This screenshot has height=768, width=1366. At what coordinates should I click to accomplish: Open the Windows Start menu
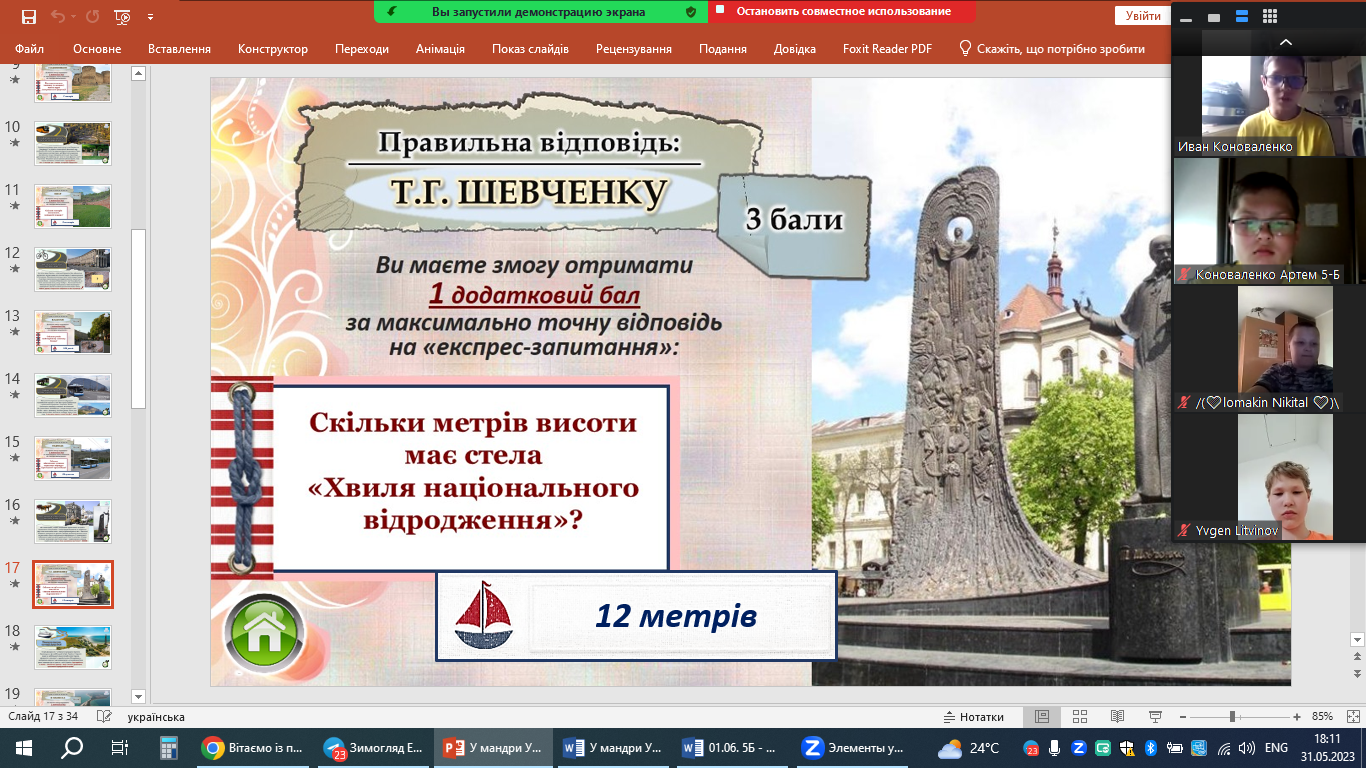pos(24,747)
